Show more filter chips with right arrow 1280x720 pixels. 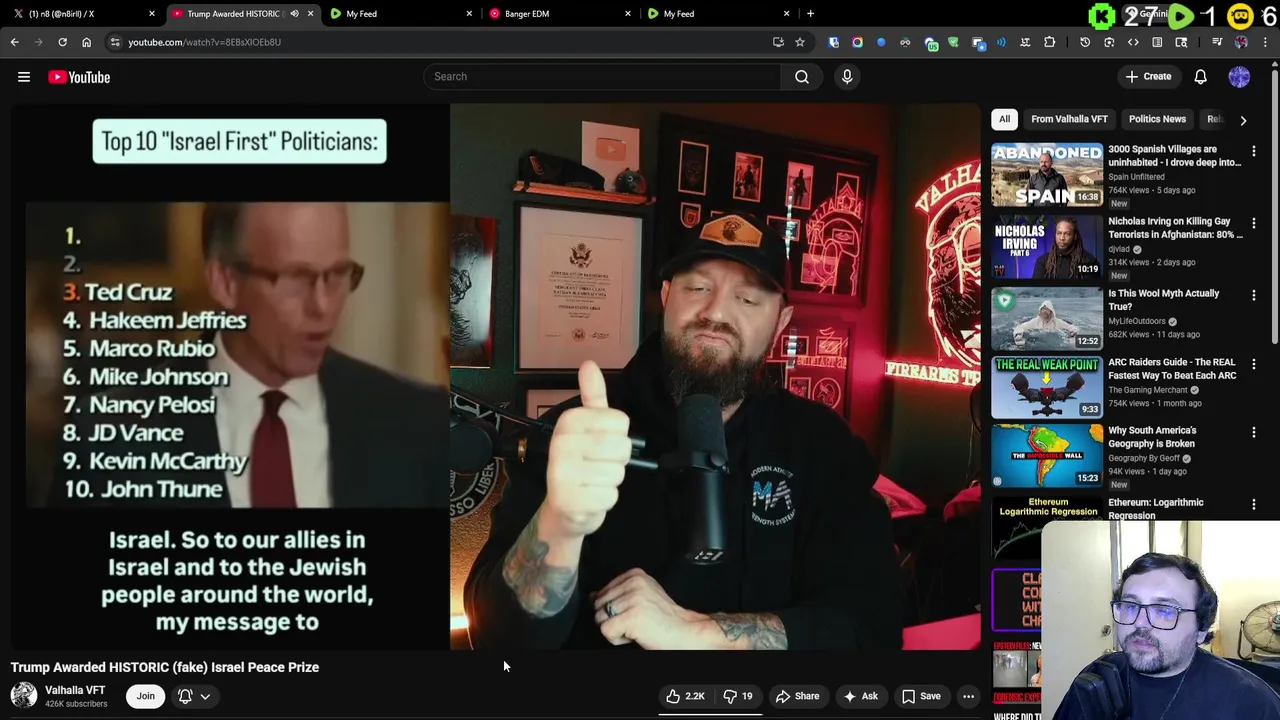point(1243,120)
